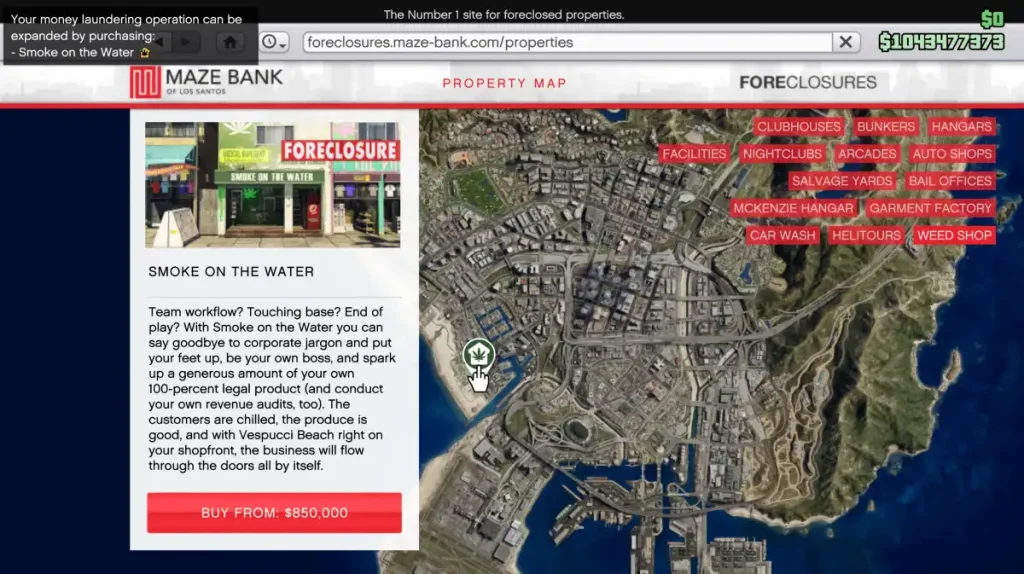Click the browser home icon
This screenshot has height=574, width=1024.
(230, 42)
